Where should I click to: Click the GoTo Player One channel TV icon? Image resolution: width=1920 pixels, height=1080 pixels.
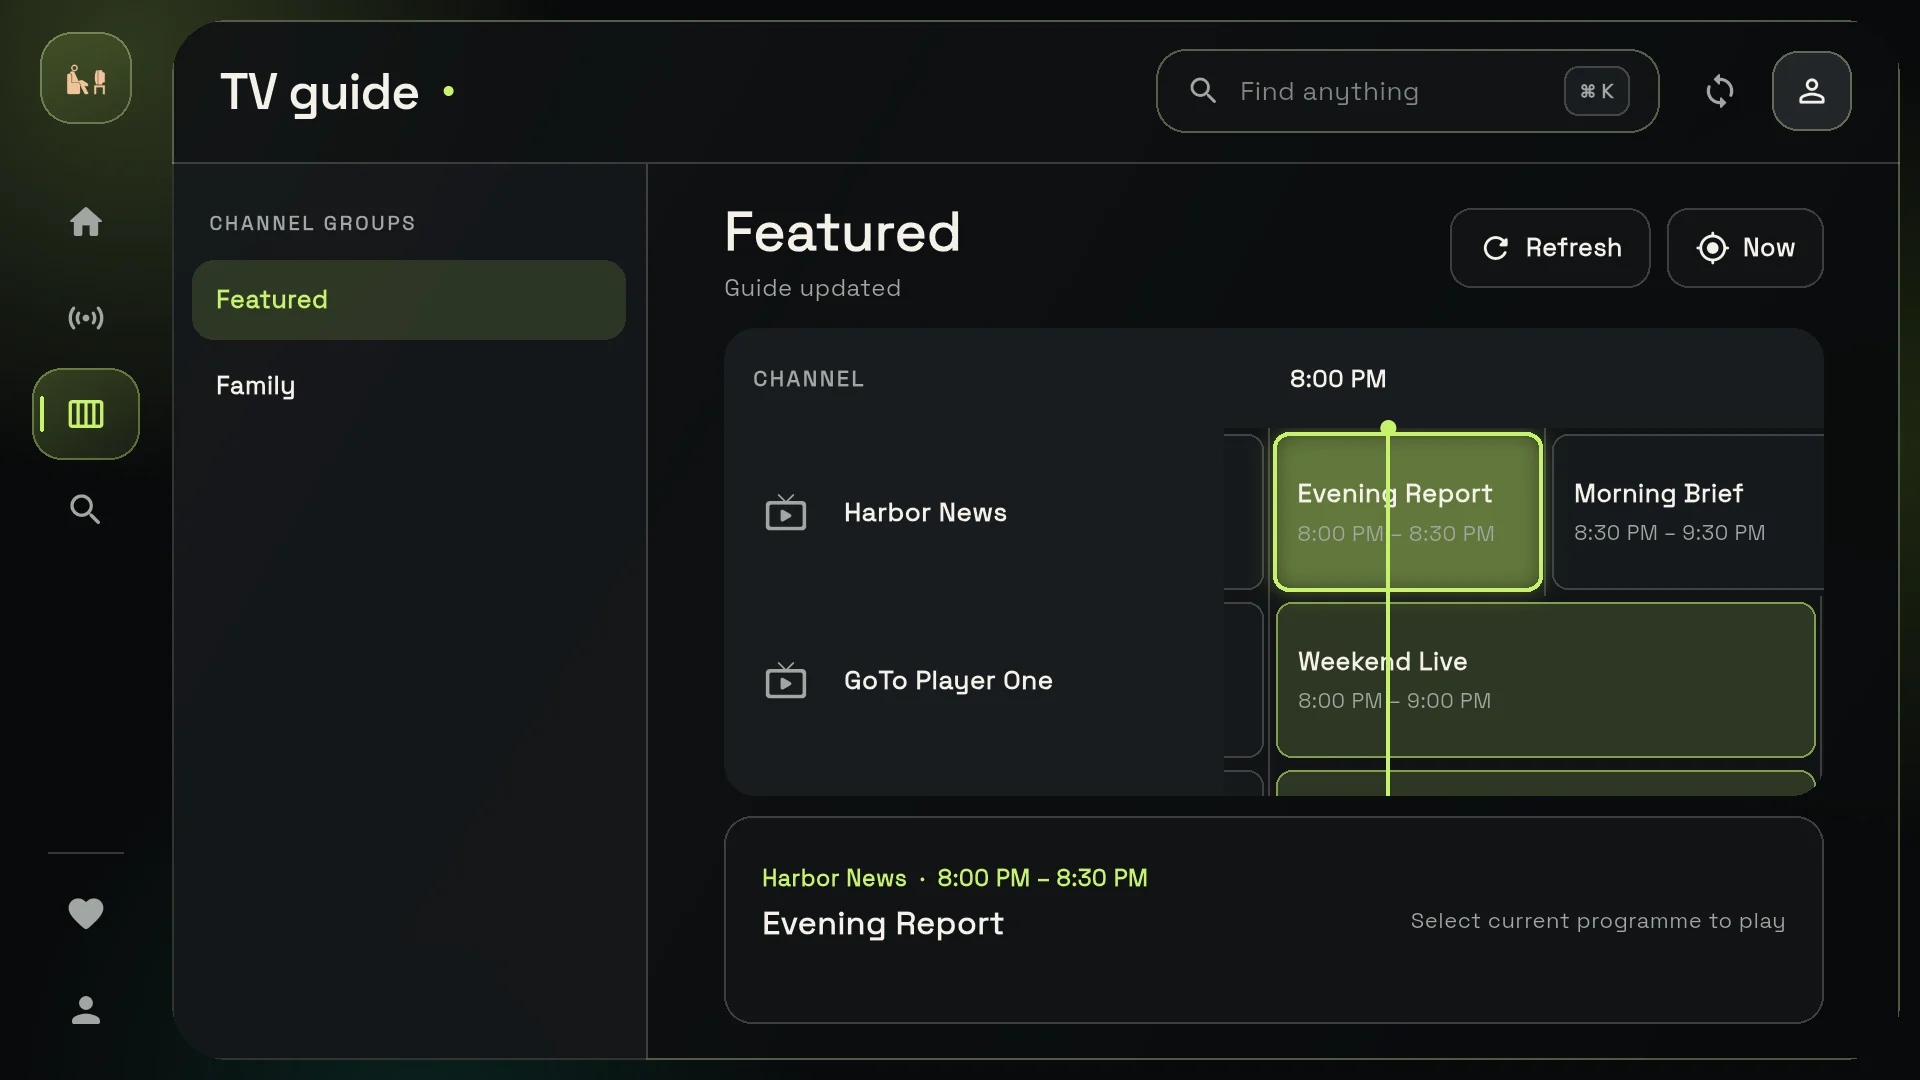[786, 680]
